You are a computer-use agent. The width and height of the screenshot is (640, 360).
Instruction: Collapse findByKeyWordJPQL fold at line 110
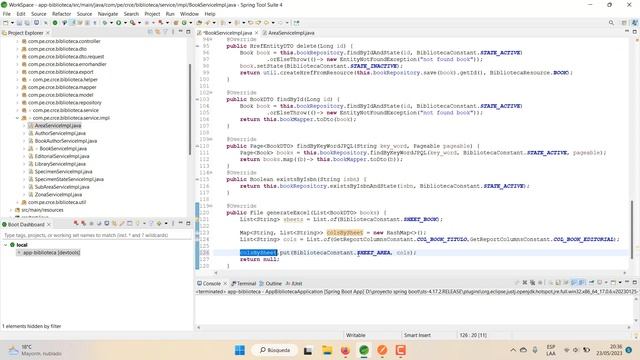pos(198,146)
